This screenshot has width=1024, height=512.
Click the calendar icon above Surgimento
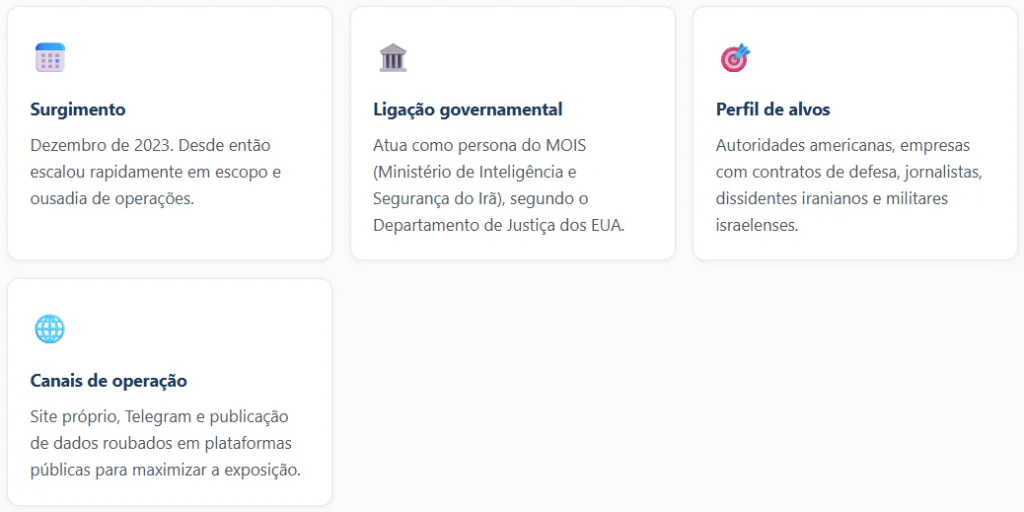coord(50,57)
